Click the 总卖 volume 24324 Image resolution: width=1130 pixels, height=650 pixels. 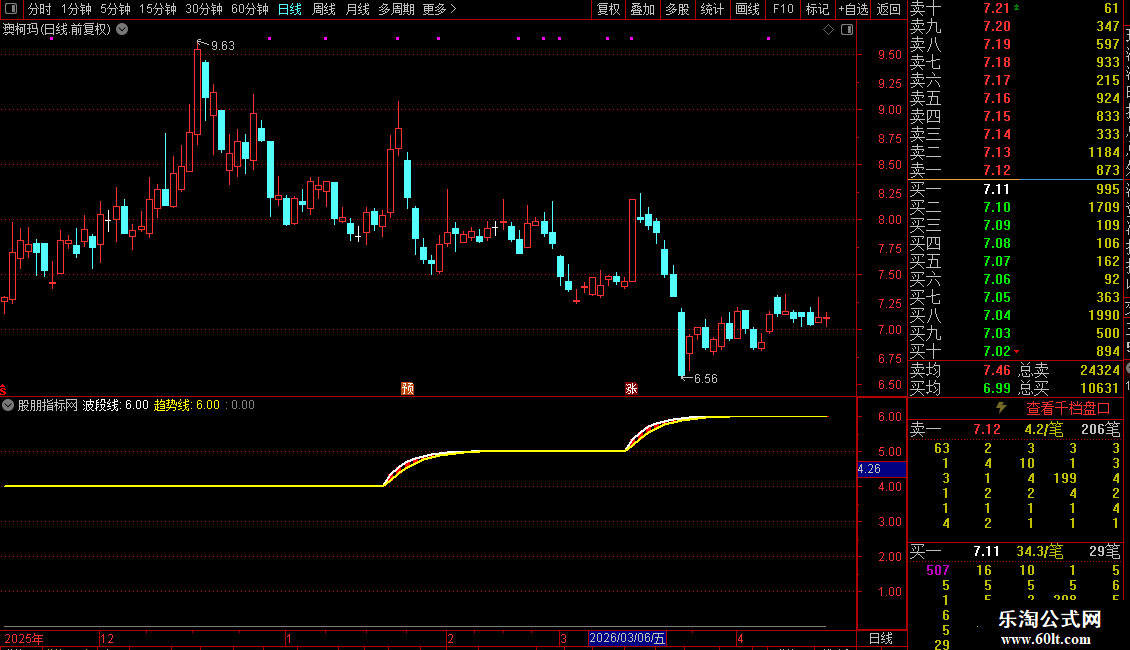click(1100, 370)
